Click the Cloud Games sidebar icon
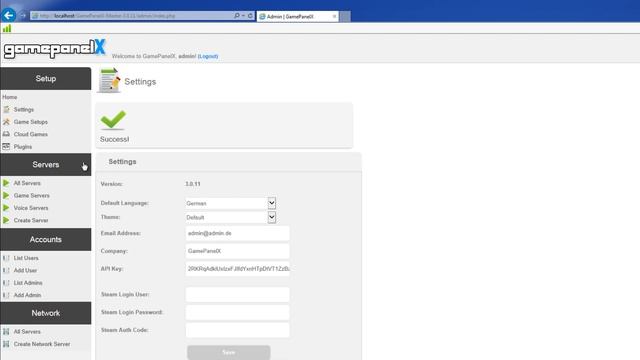 [x=6, y=134]
